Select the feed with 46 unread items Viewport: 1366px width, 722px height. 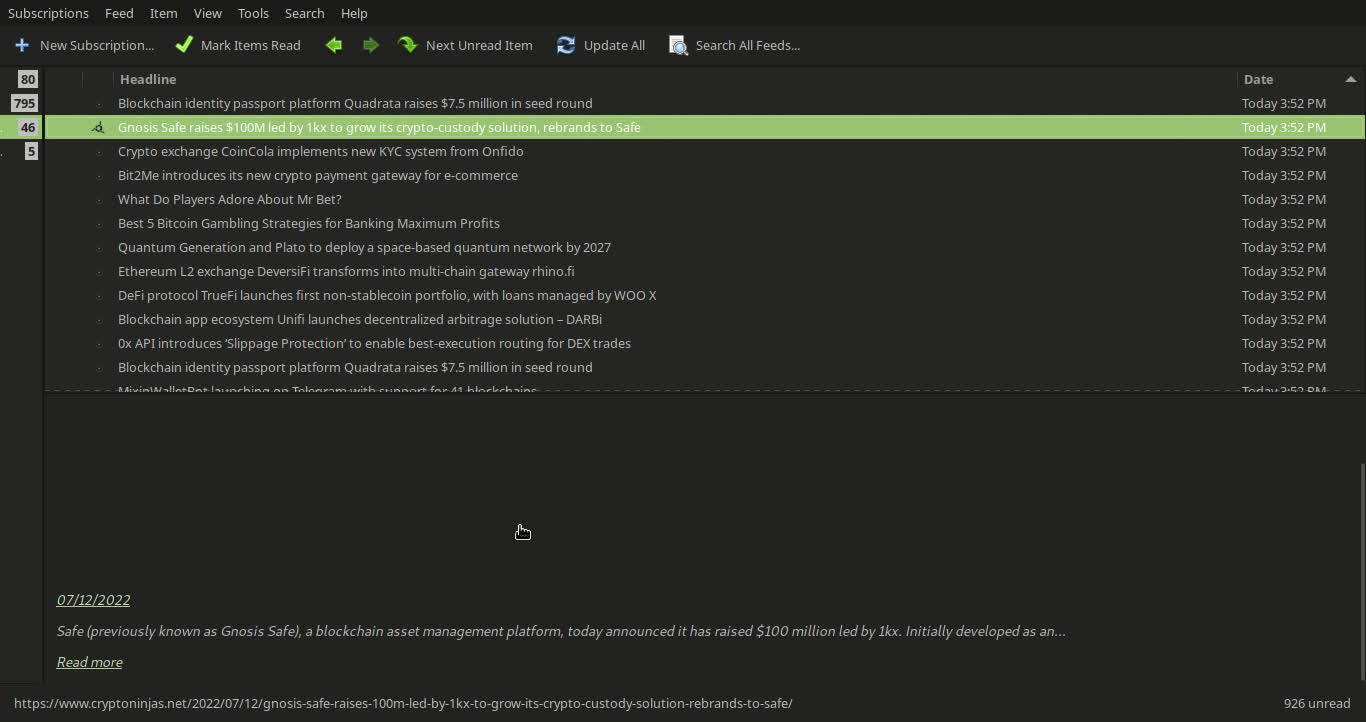[x=27, y=127]
